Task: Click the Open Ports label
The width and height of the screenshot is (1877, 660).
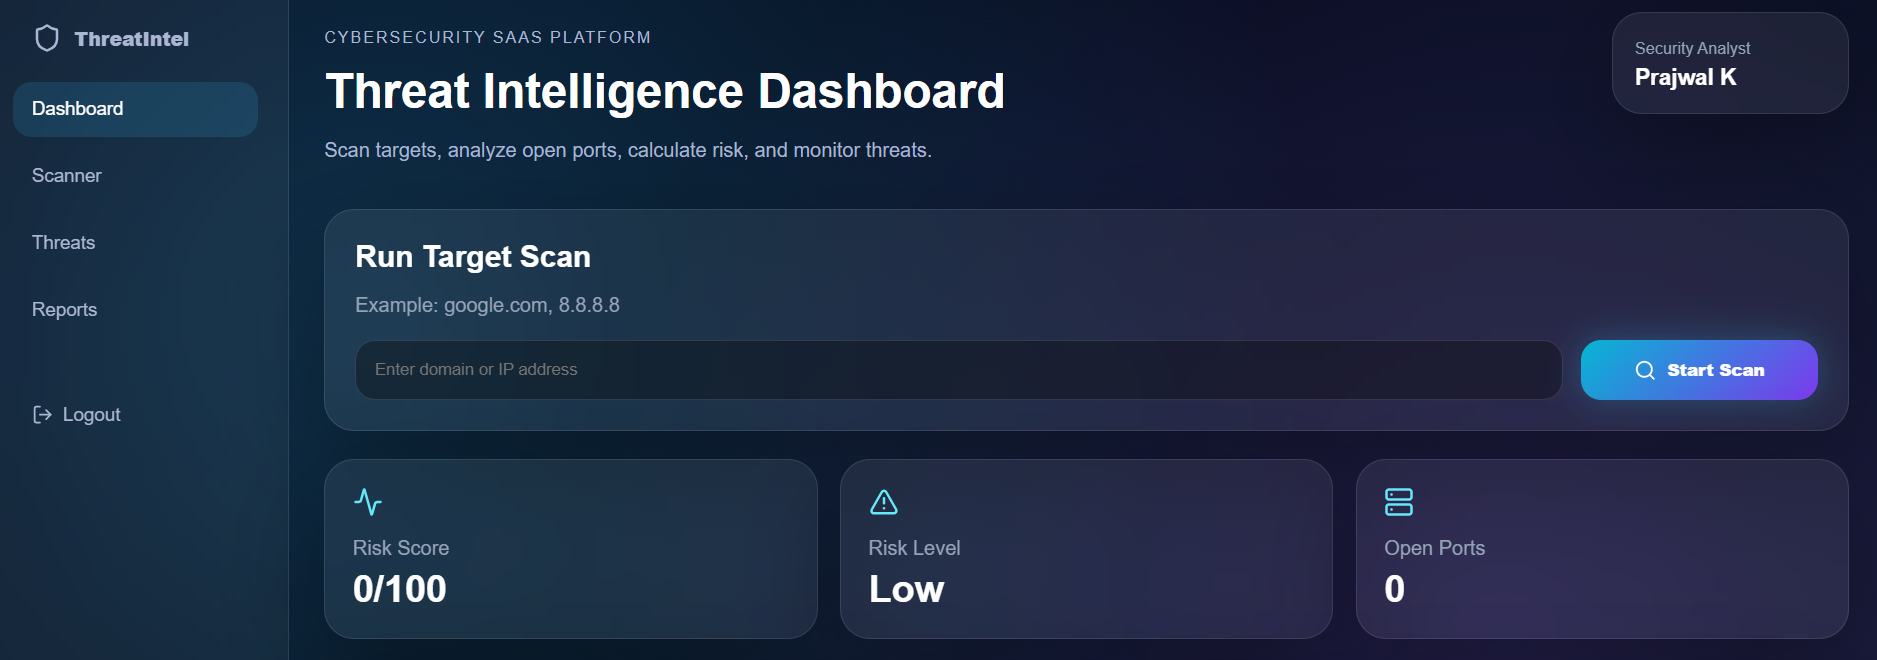Action: (1435, 548)
